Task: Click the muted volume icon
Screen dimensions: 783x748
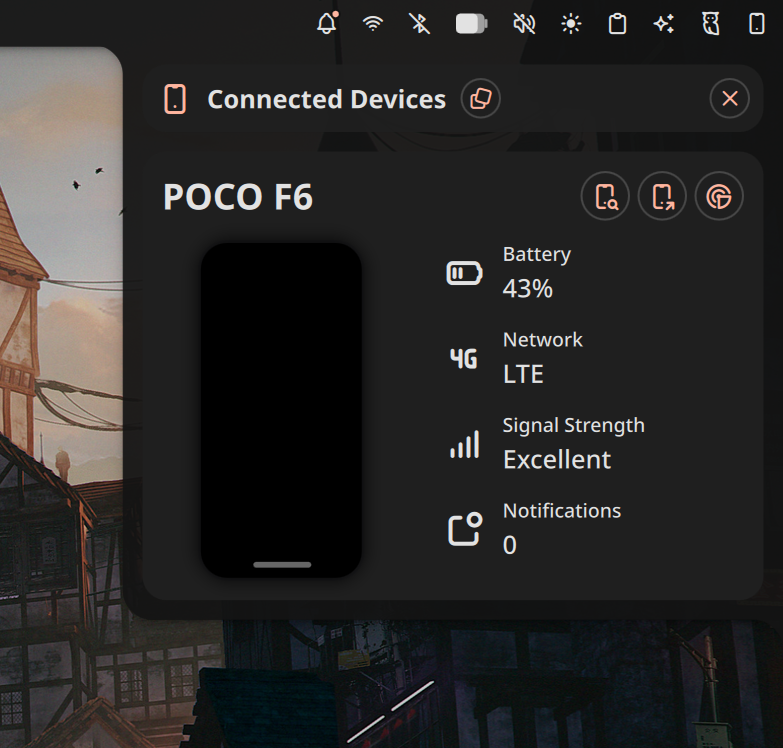Action: (x=524, y=23)
